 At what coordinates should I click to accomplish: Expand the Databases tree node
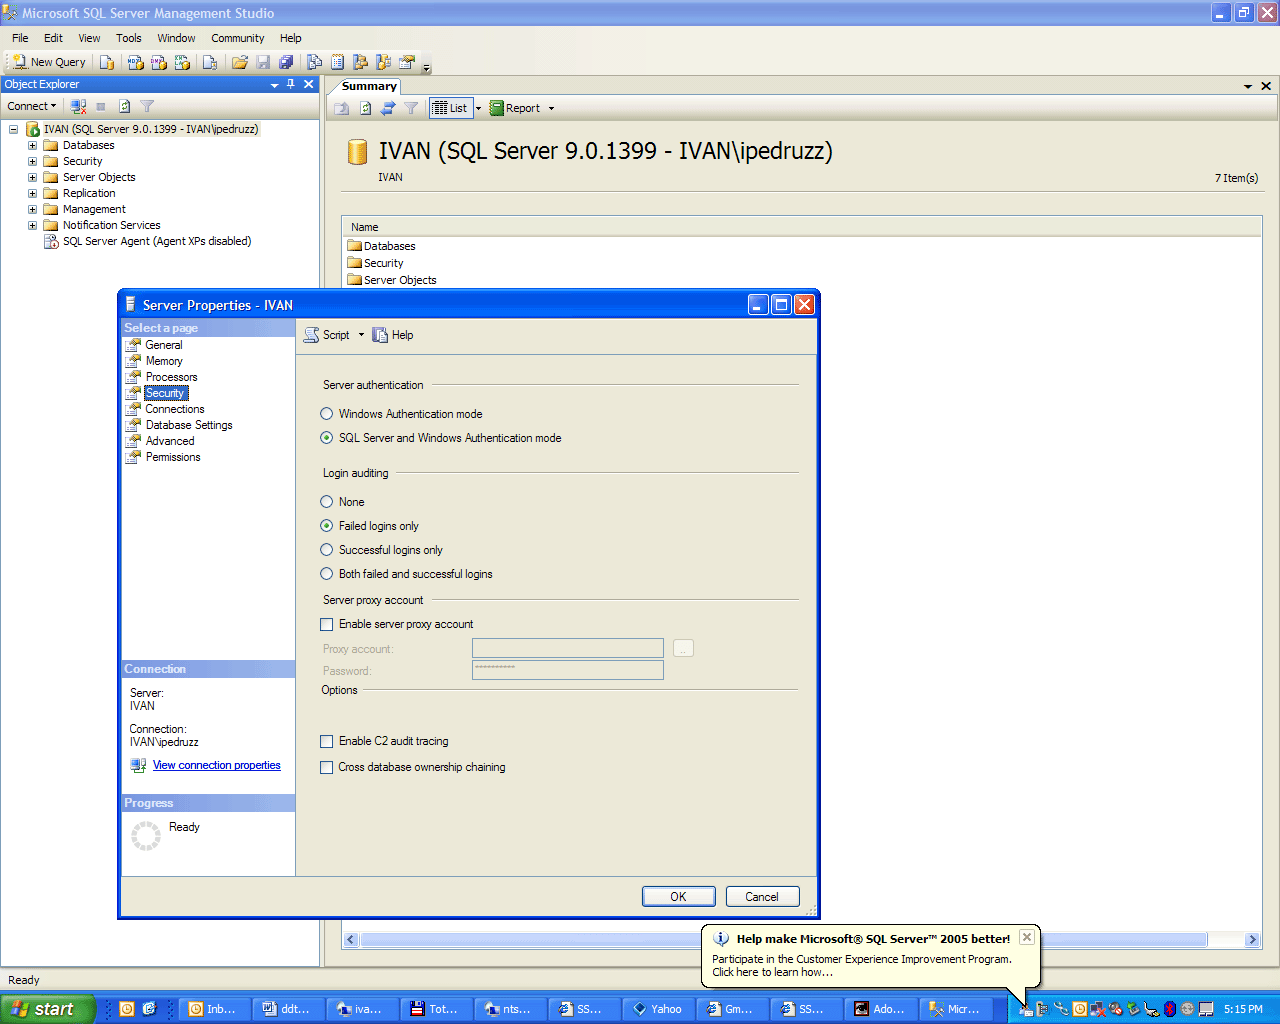coord(32,145)
